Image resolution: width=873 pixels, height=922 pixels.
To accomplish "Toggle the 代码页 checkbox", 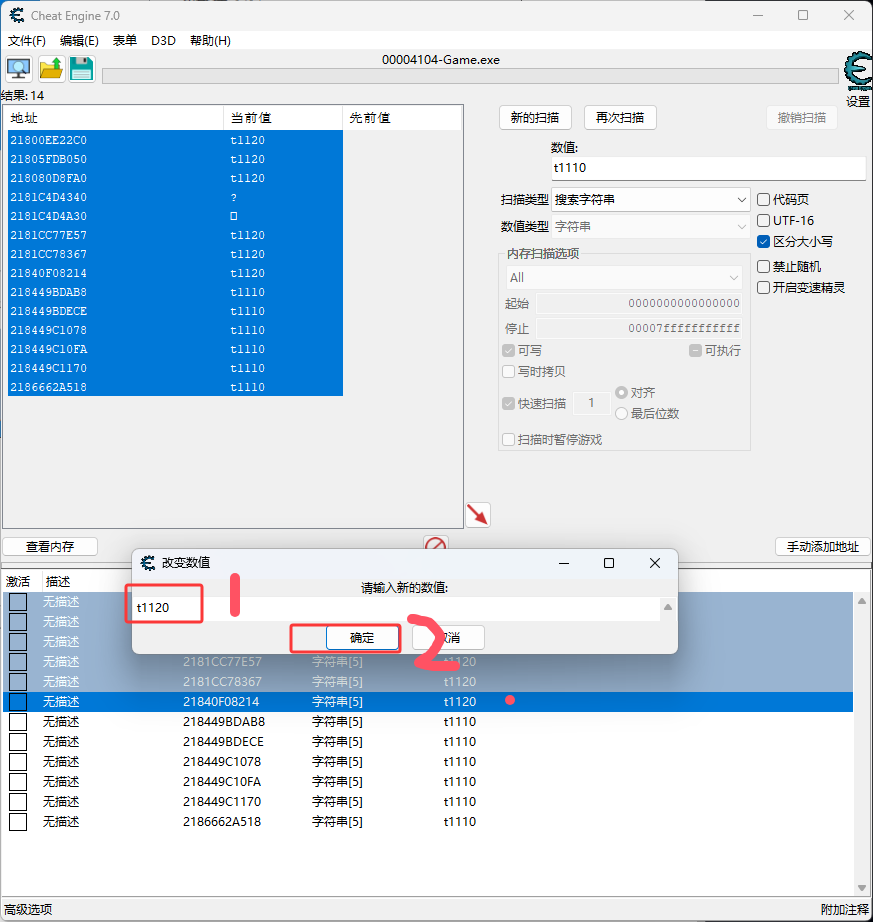I will 764,199.
